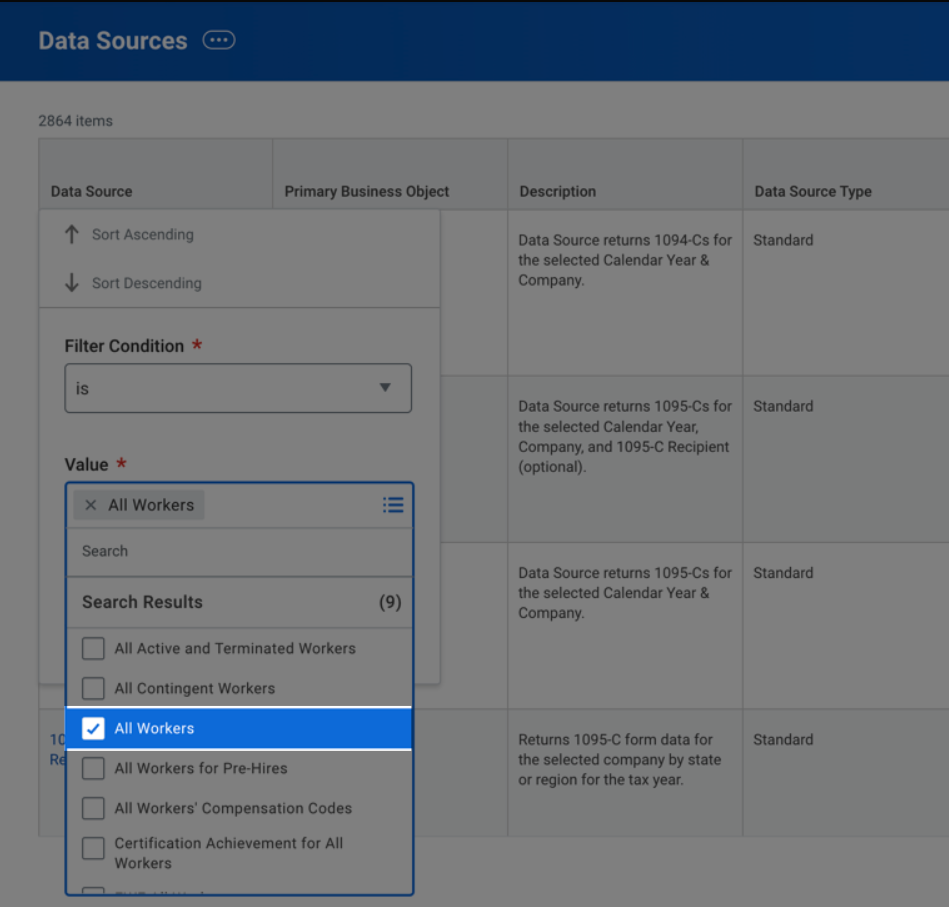The width and height of the screenshot is (949, 907).
Task: Click the Data Source column header
Action: [92, 191]
